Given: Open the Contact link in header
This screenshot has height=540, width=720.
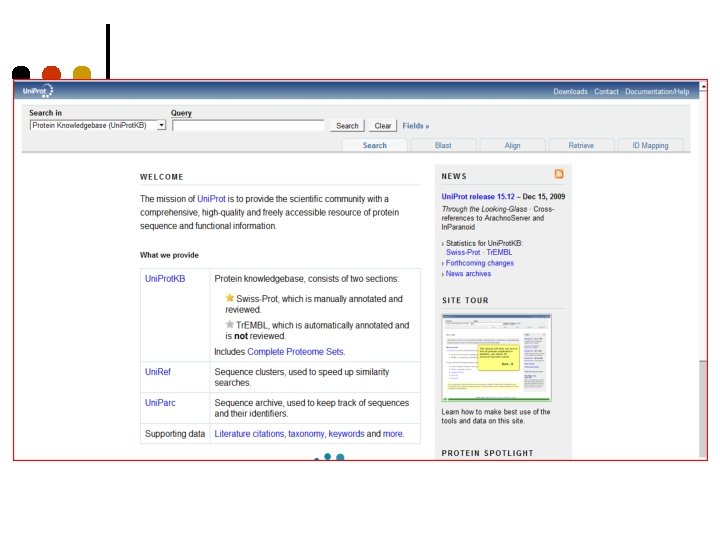Looking at the screenshot, I should 606,91.
